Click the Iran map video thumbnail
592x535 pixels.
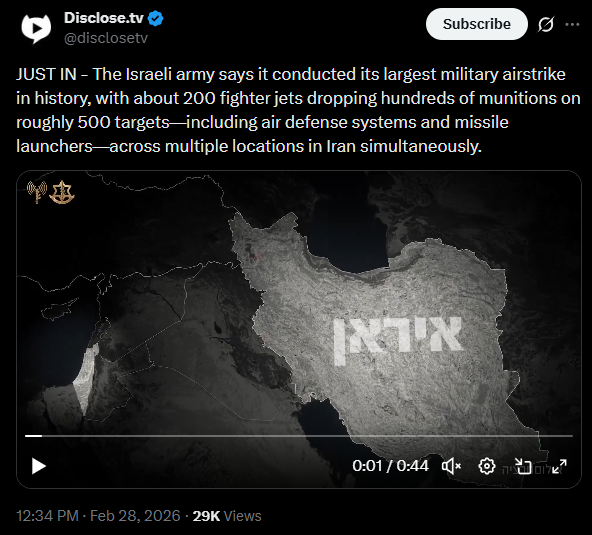[299, 329]
